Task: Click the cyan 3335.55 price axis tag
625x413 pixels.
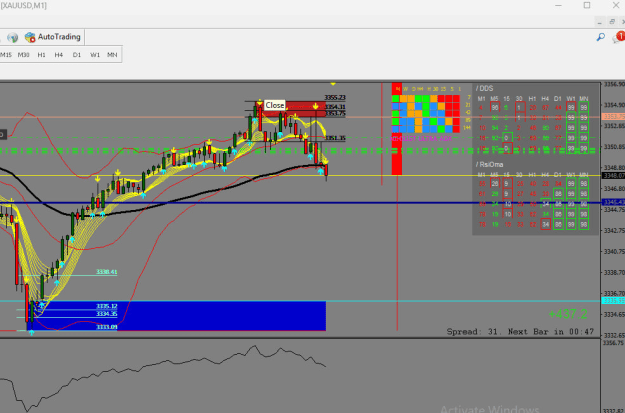Action: (x=613, y=301)
